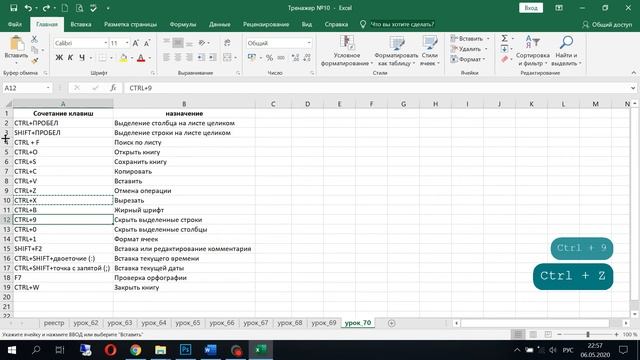Switch to the Формулы ribbon tab

183,24
